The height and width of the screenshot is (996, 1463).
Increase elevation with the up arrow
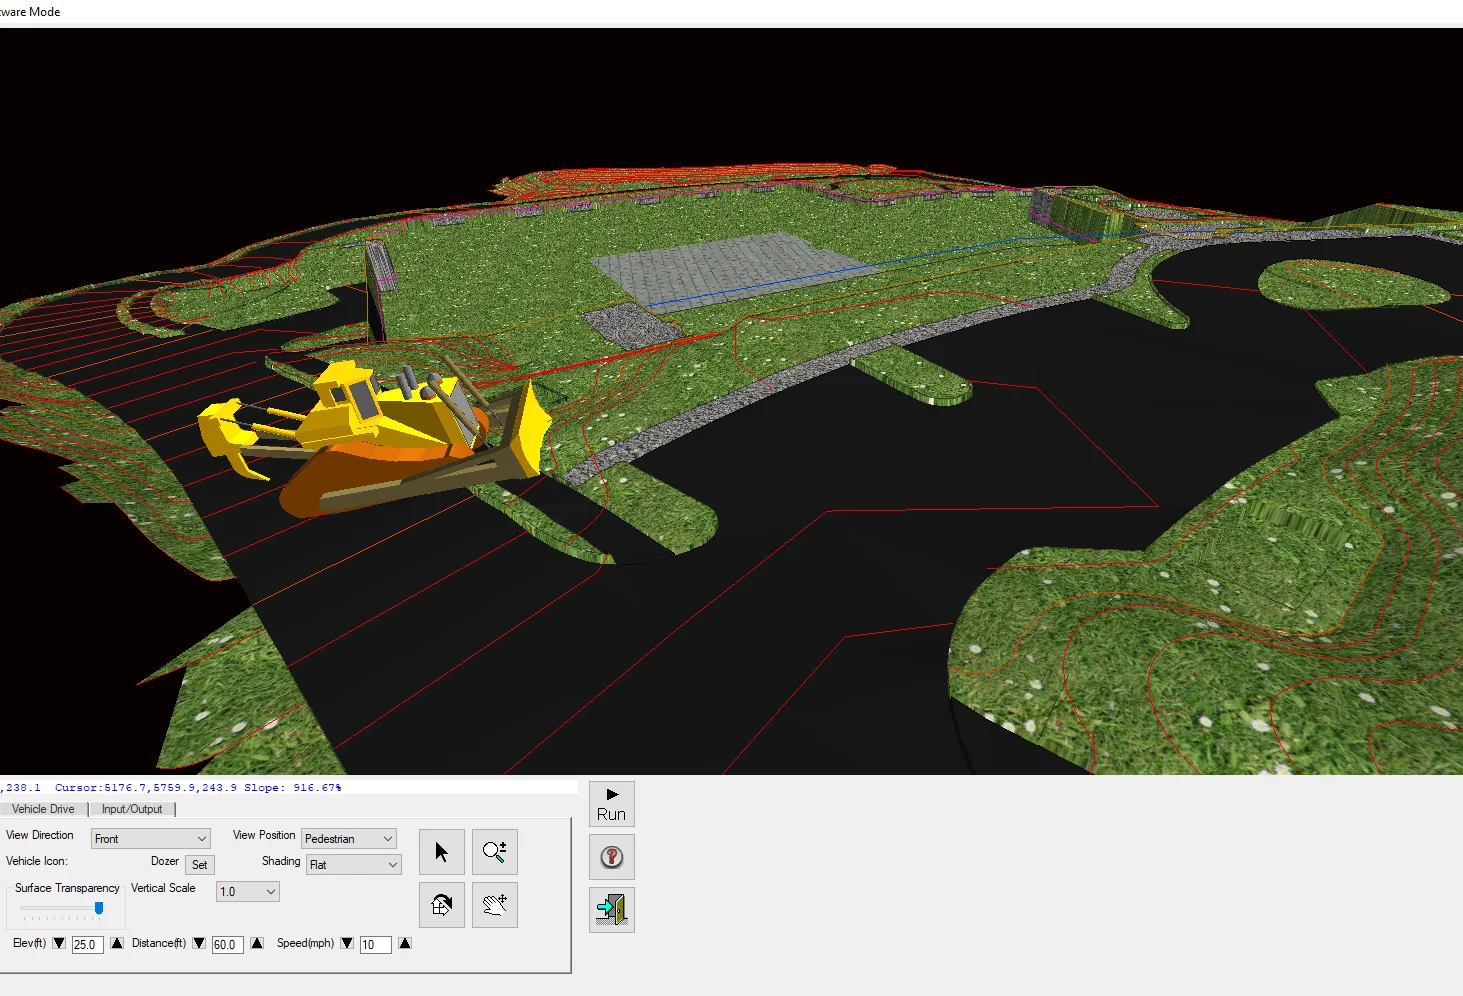117,943
